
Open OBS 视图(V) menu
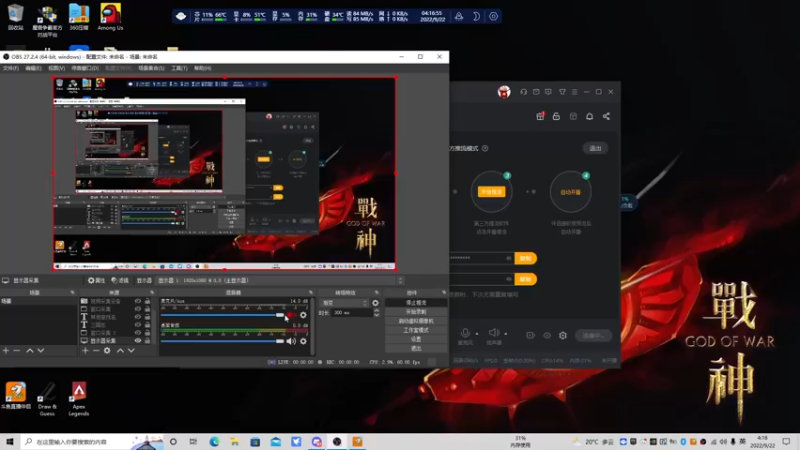click(x=56, y=68)
